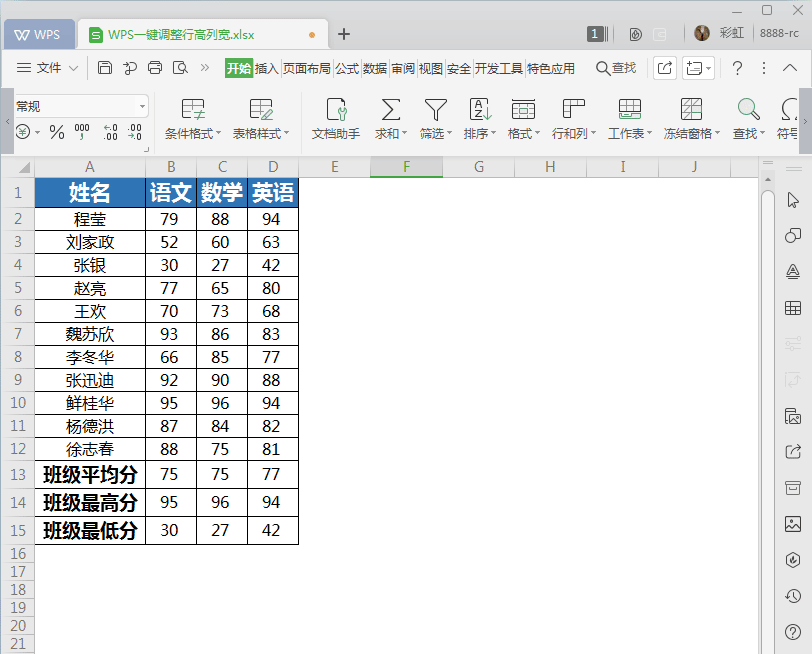The width and height of the screenshot is (812, 654).
Task: Click the vertical scrollbar up arrow
Action: (768, 180)
